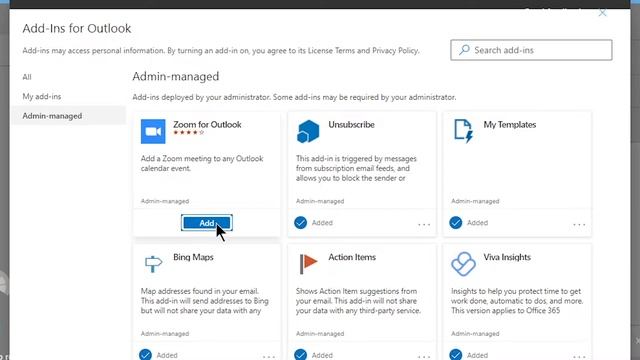Screen dimensions: 640x360
Task: Click the Bing Maps signpost icon
Action: pyautogui.click(x=153, y=264)
